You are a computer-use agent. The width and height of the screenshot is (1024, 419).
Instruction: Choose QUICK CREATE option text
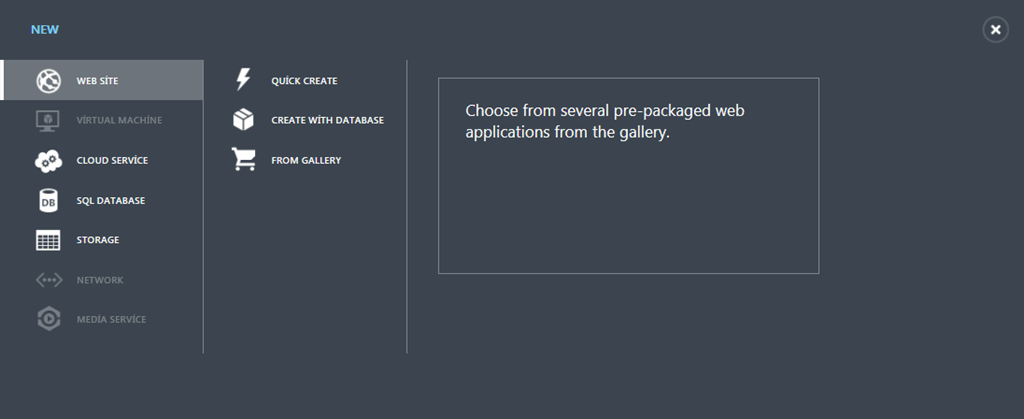304,81
